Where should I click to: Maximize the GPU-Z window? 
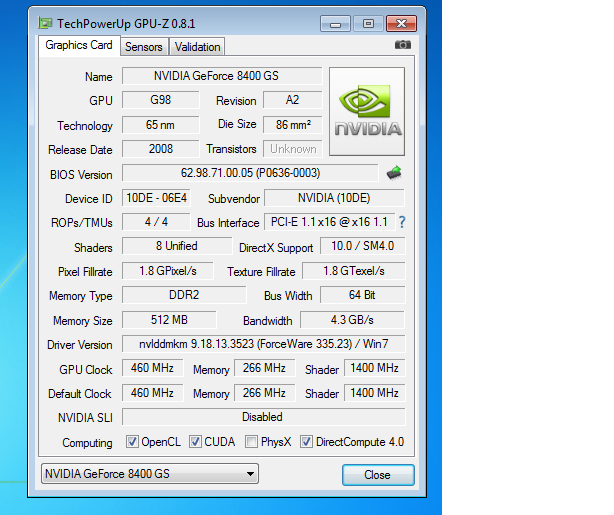(x=368, y=24)
